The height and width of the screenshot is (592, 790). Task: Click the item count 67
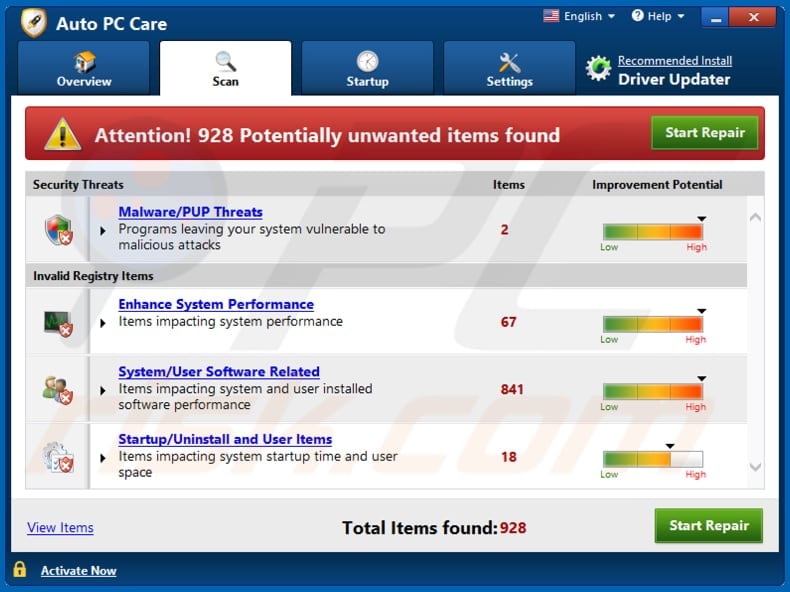point(508,322)
